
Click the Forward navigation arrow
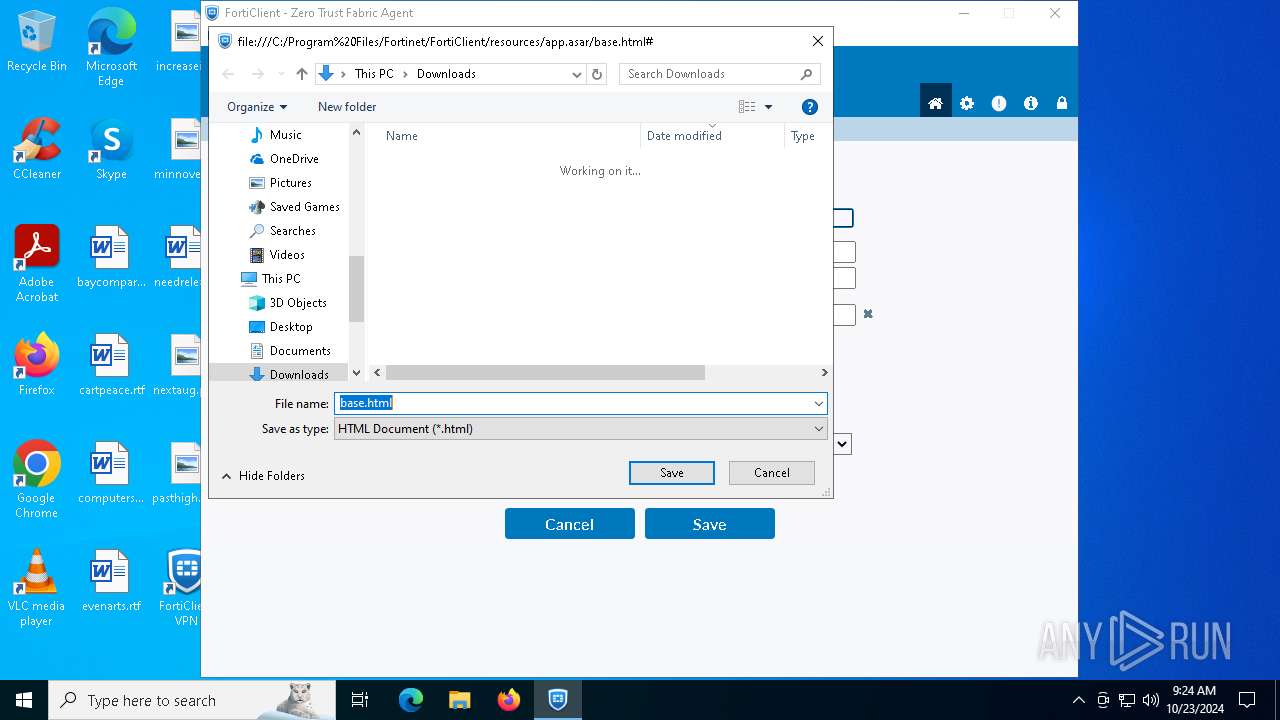(x=258, y=74)
